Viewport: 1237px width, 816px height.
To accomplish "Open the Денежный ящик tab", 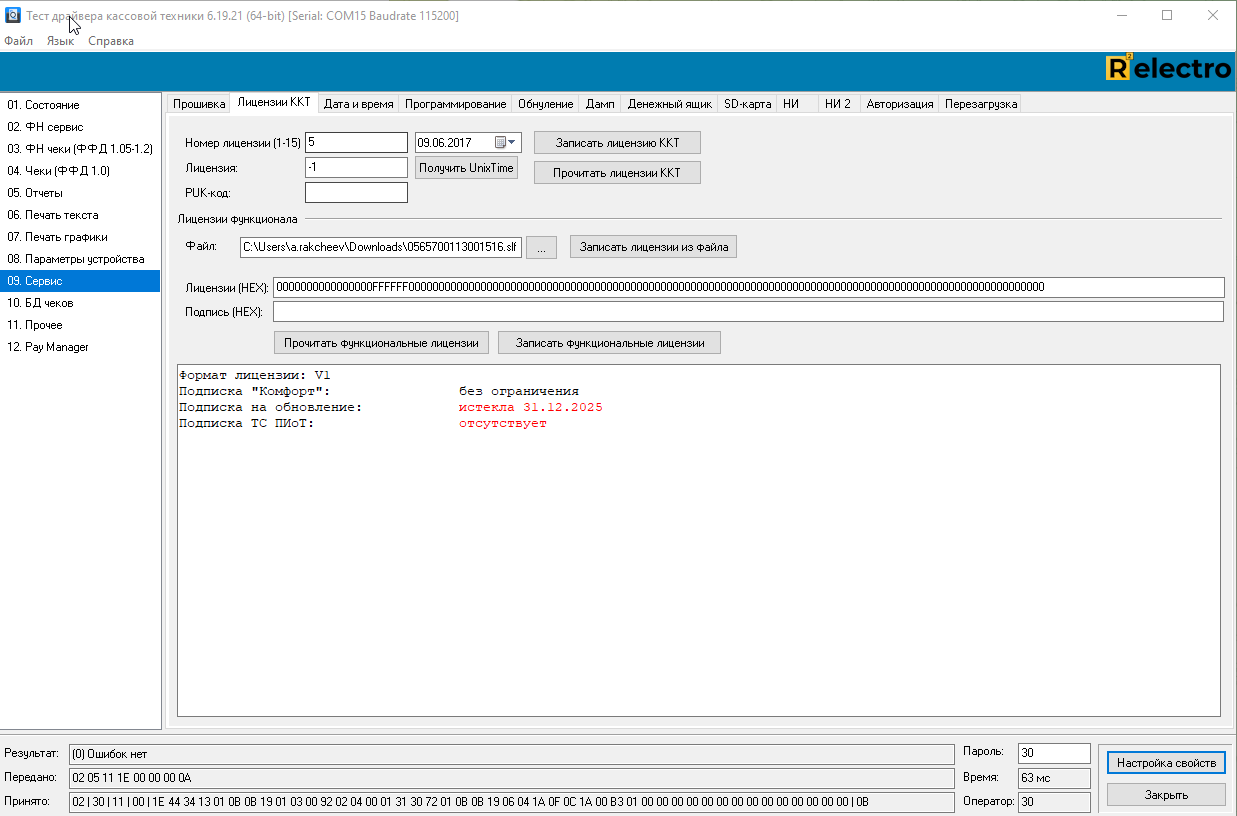I will pos(669,104).
